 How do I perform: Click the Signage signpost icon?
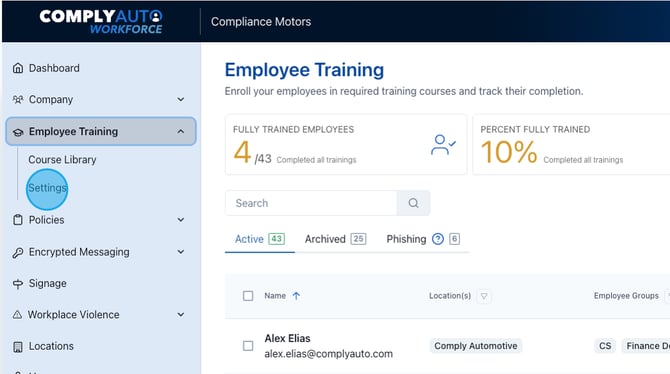pos(18,284)
